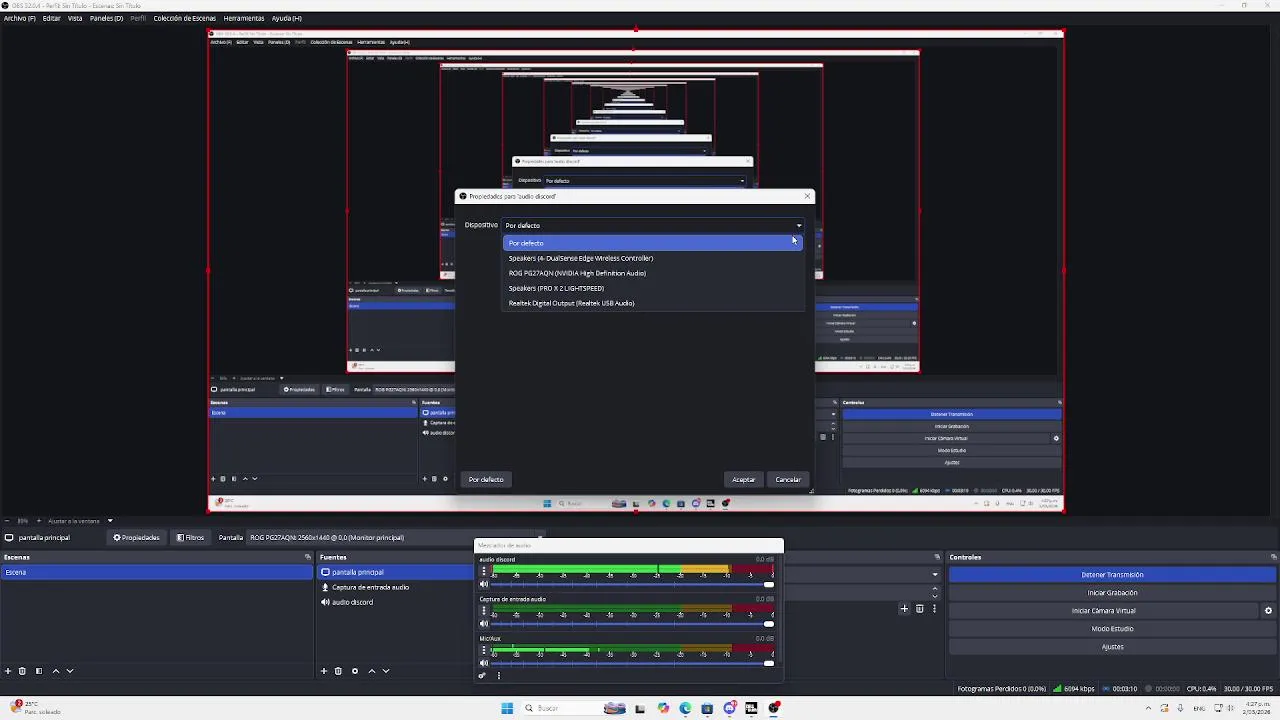Viewport: 1280px width, 720px height.
Task: Undock the Escenas panel with its float icon
Action: coord(308,557)
